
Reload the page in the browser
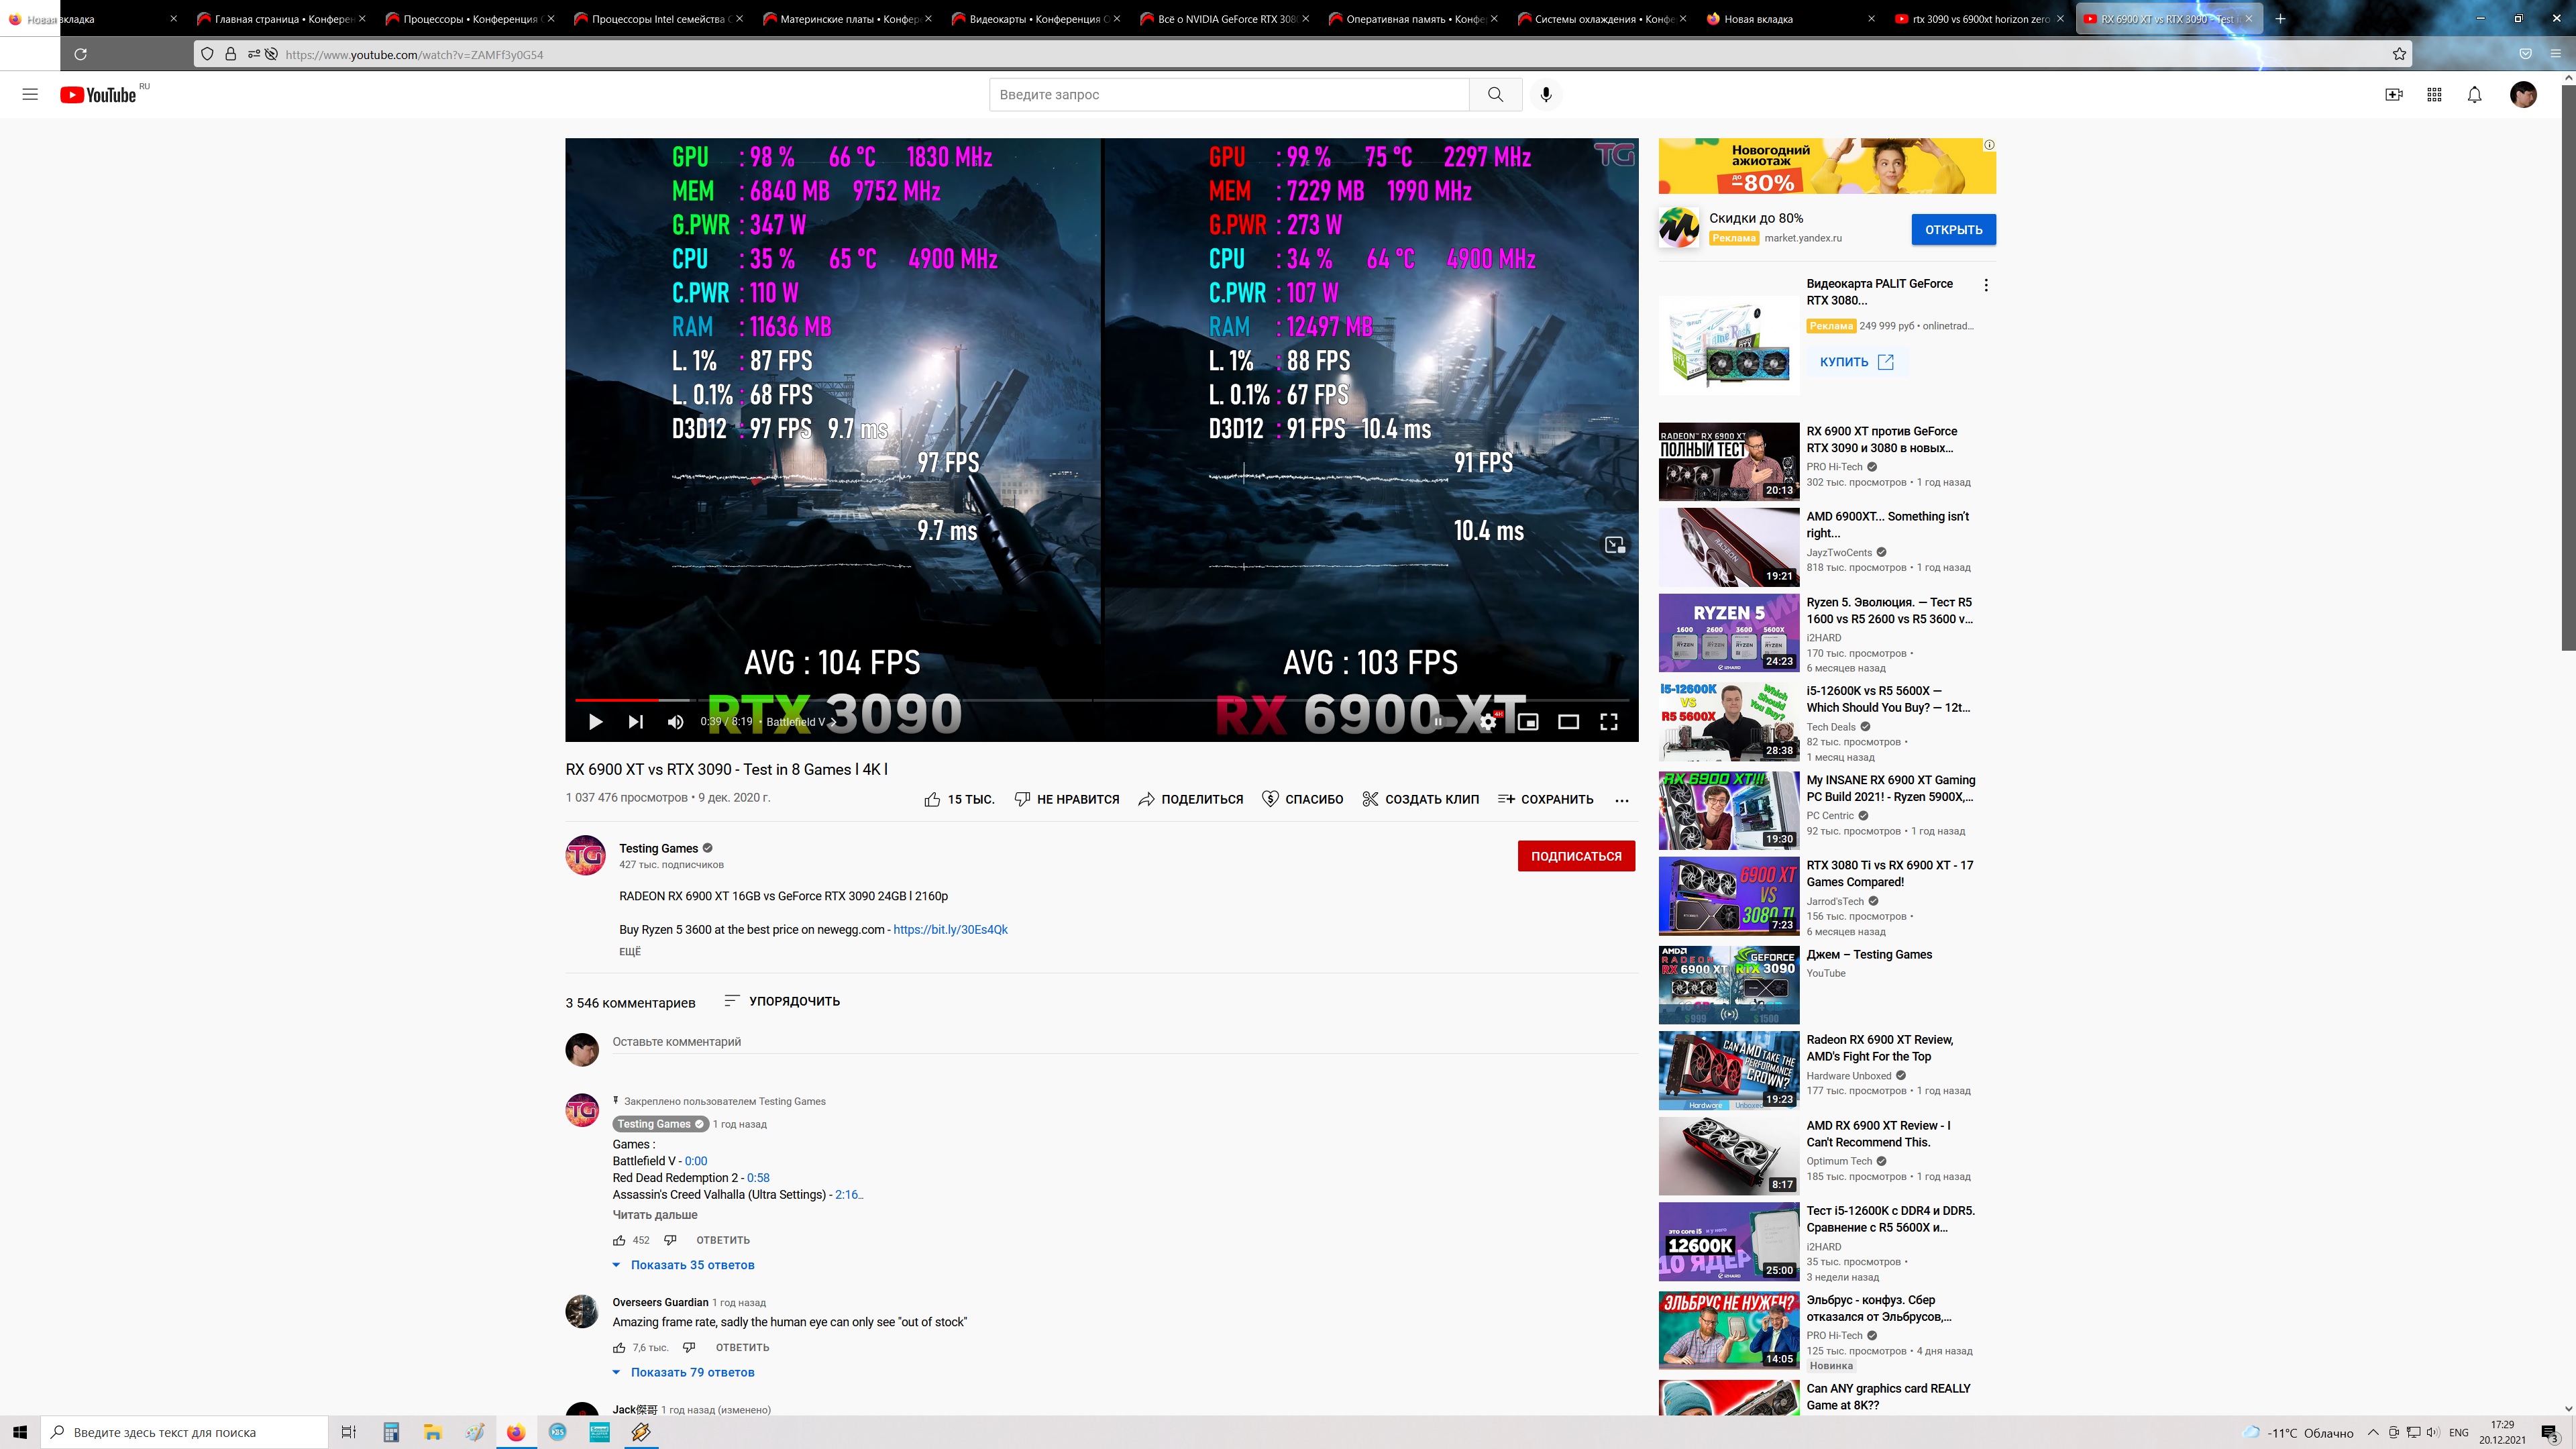tap(81, 54)
